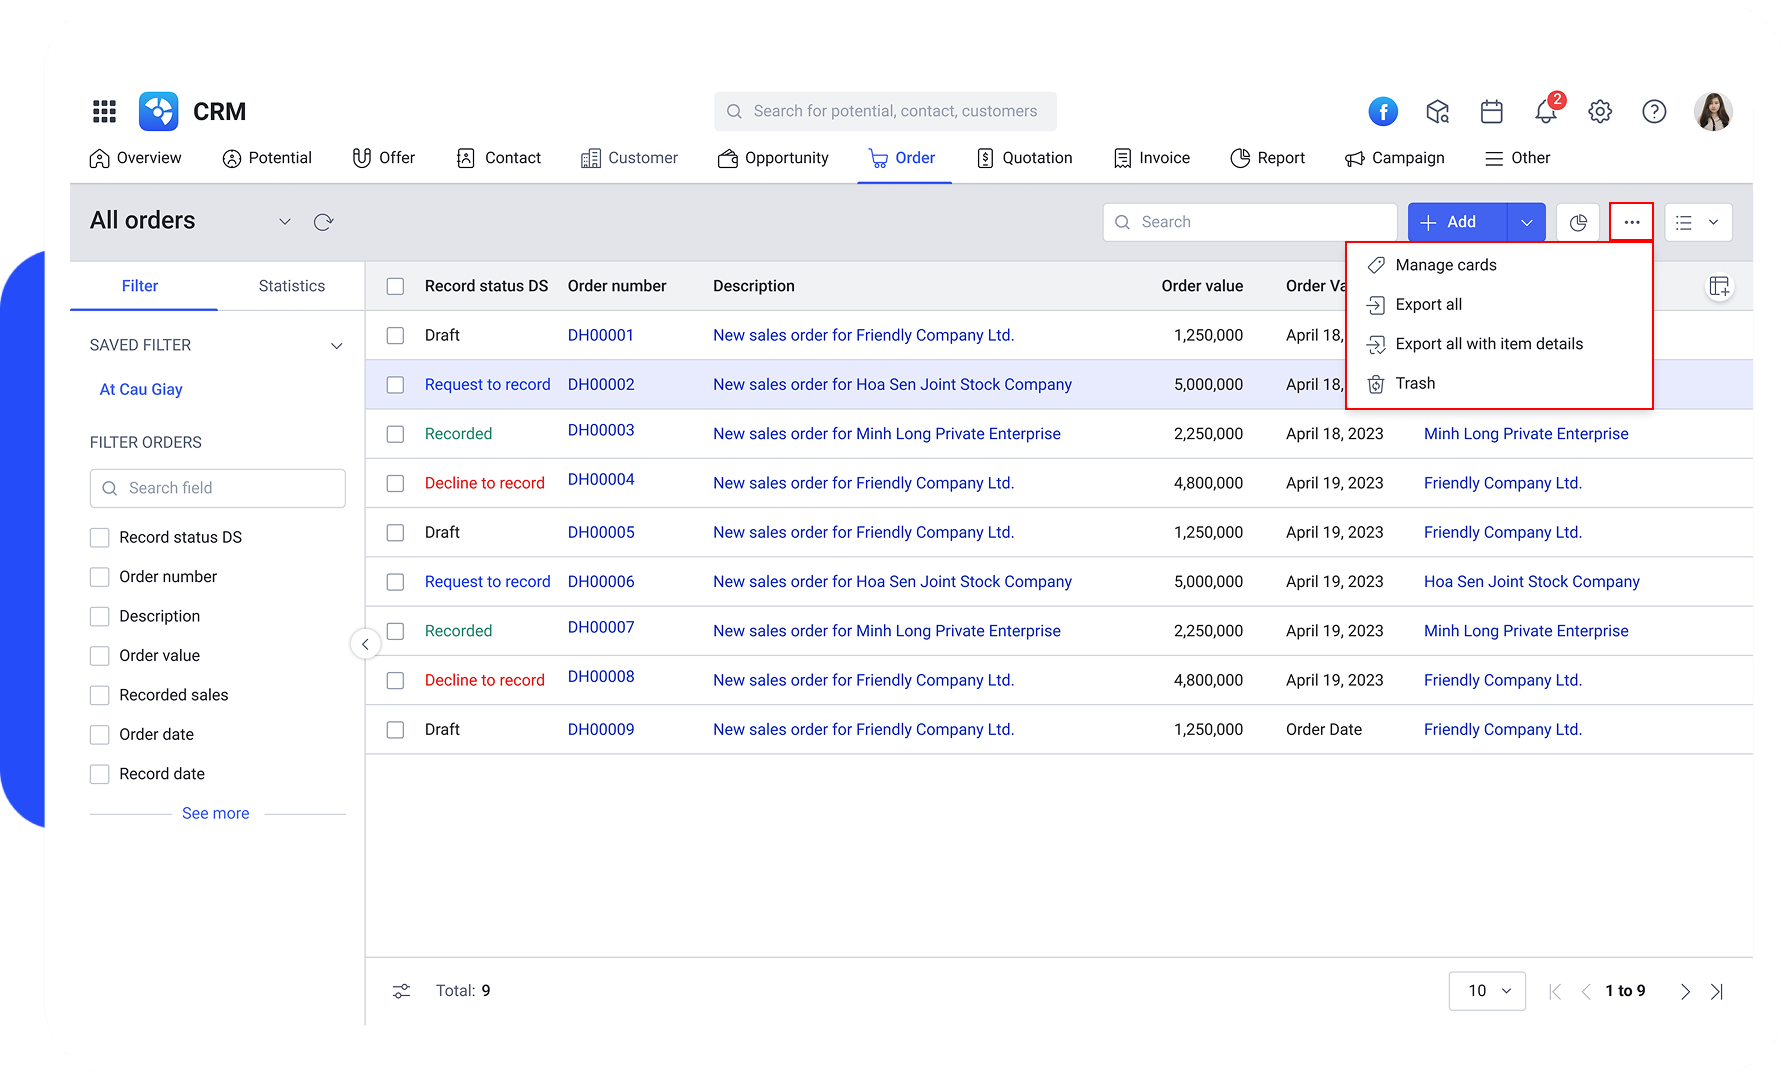Viewport: 1786px width, 1075px height.
Task: Open the notification bell with 2 alerts
Action: (1546, 111)
